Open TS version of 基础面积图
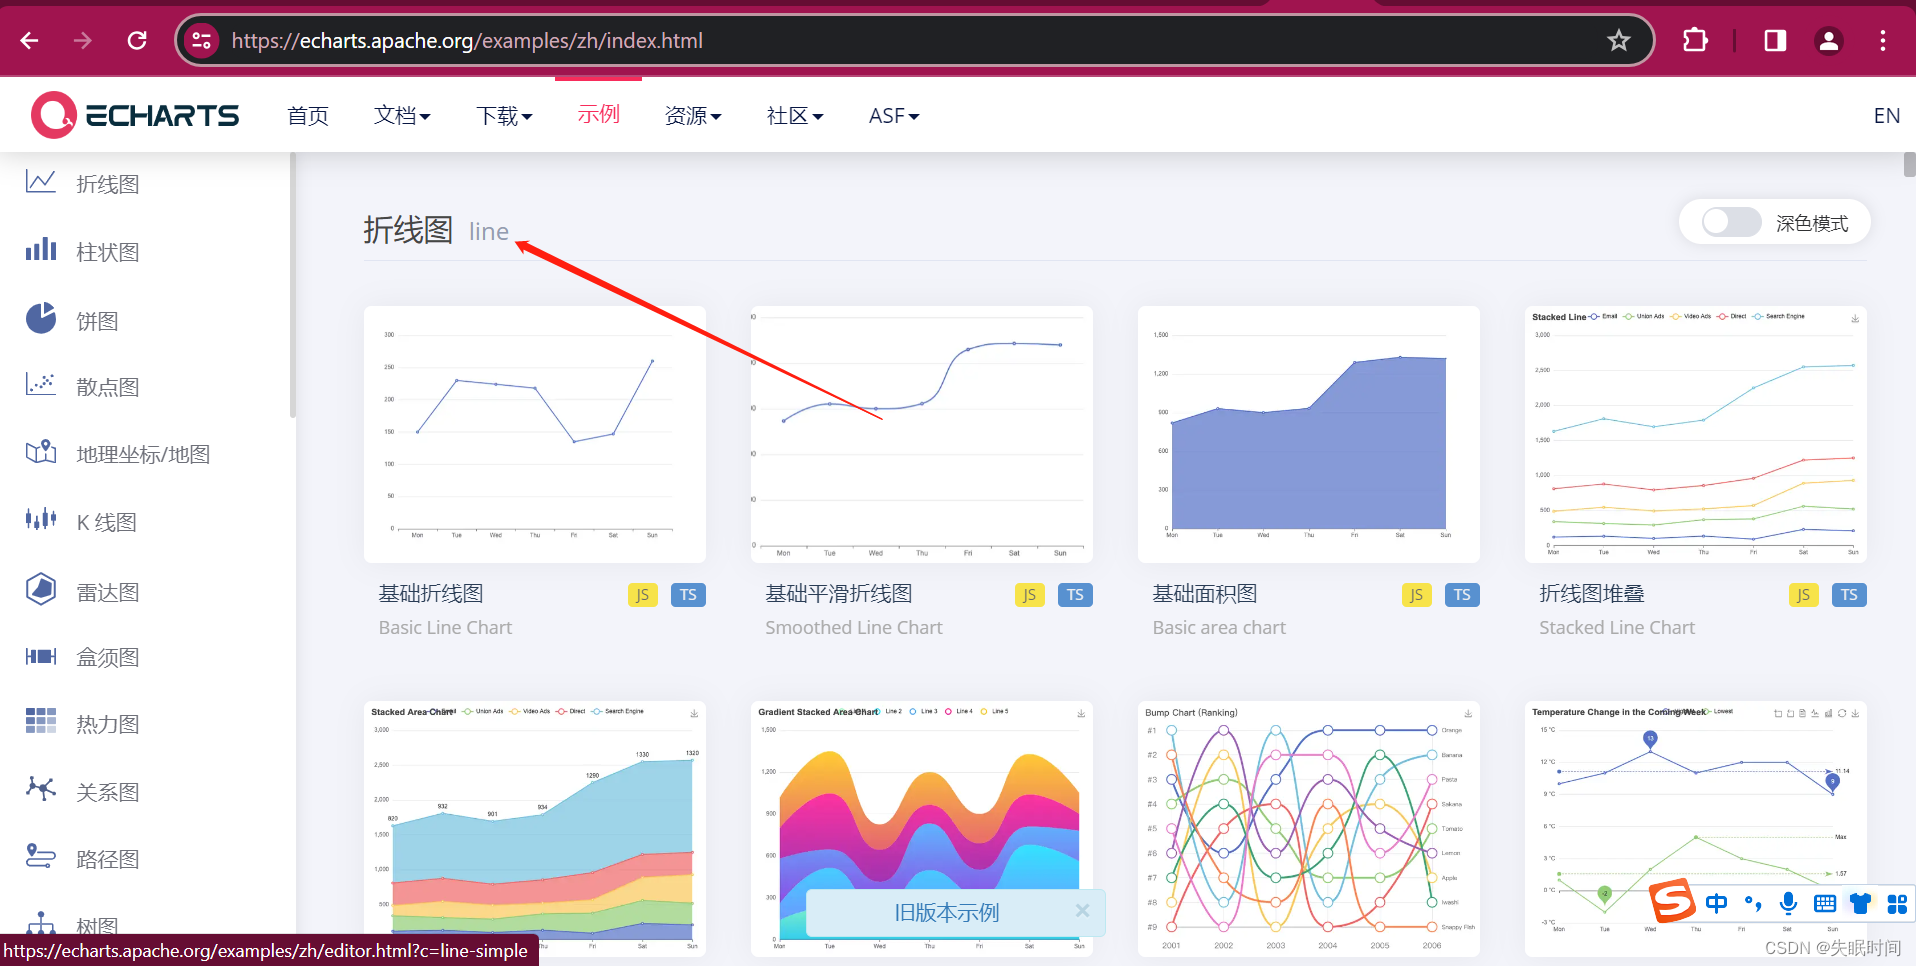 tap(1462, 595)
